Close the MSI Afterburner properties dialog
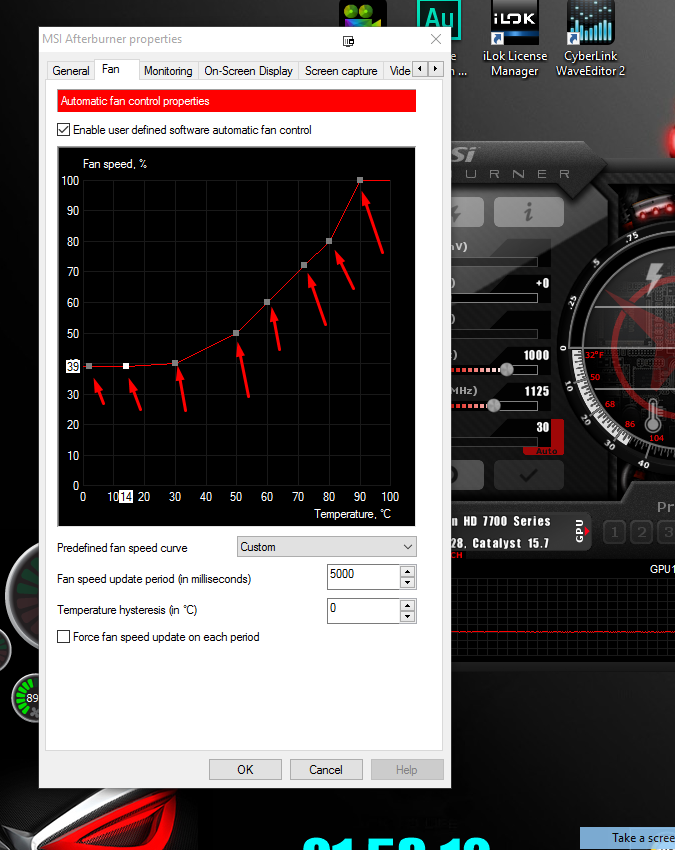The width and height of the screenshot is (675, 850). (x=436, y=39)
